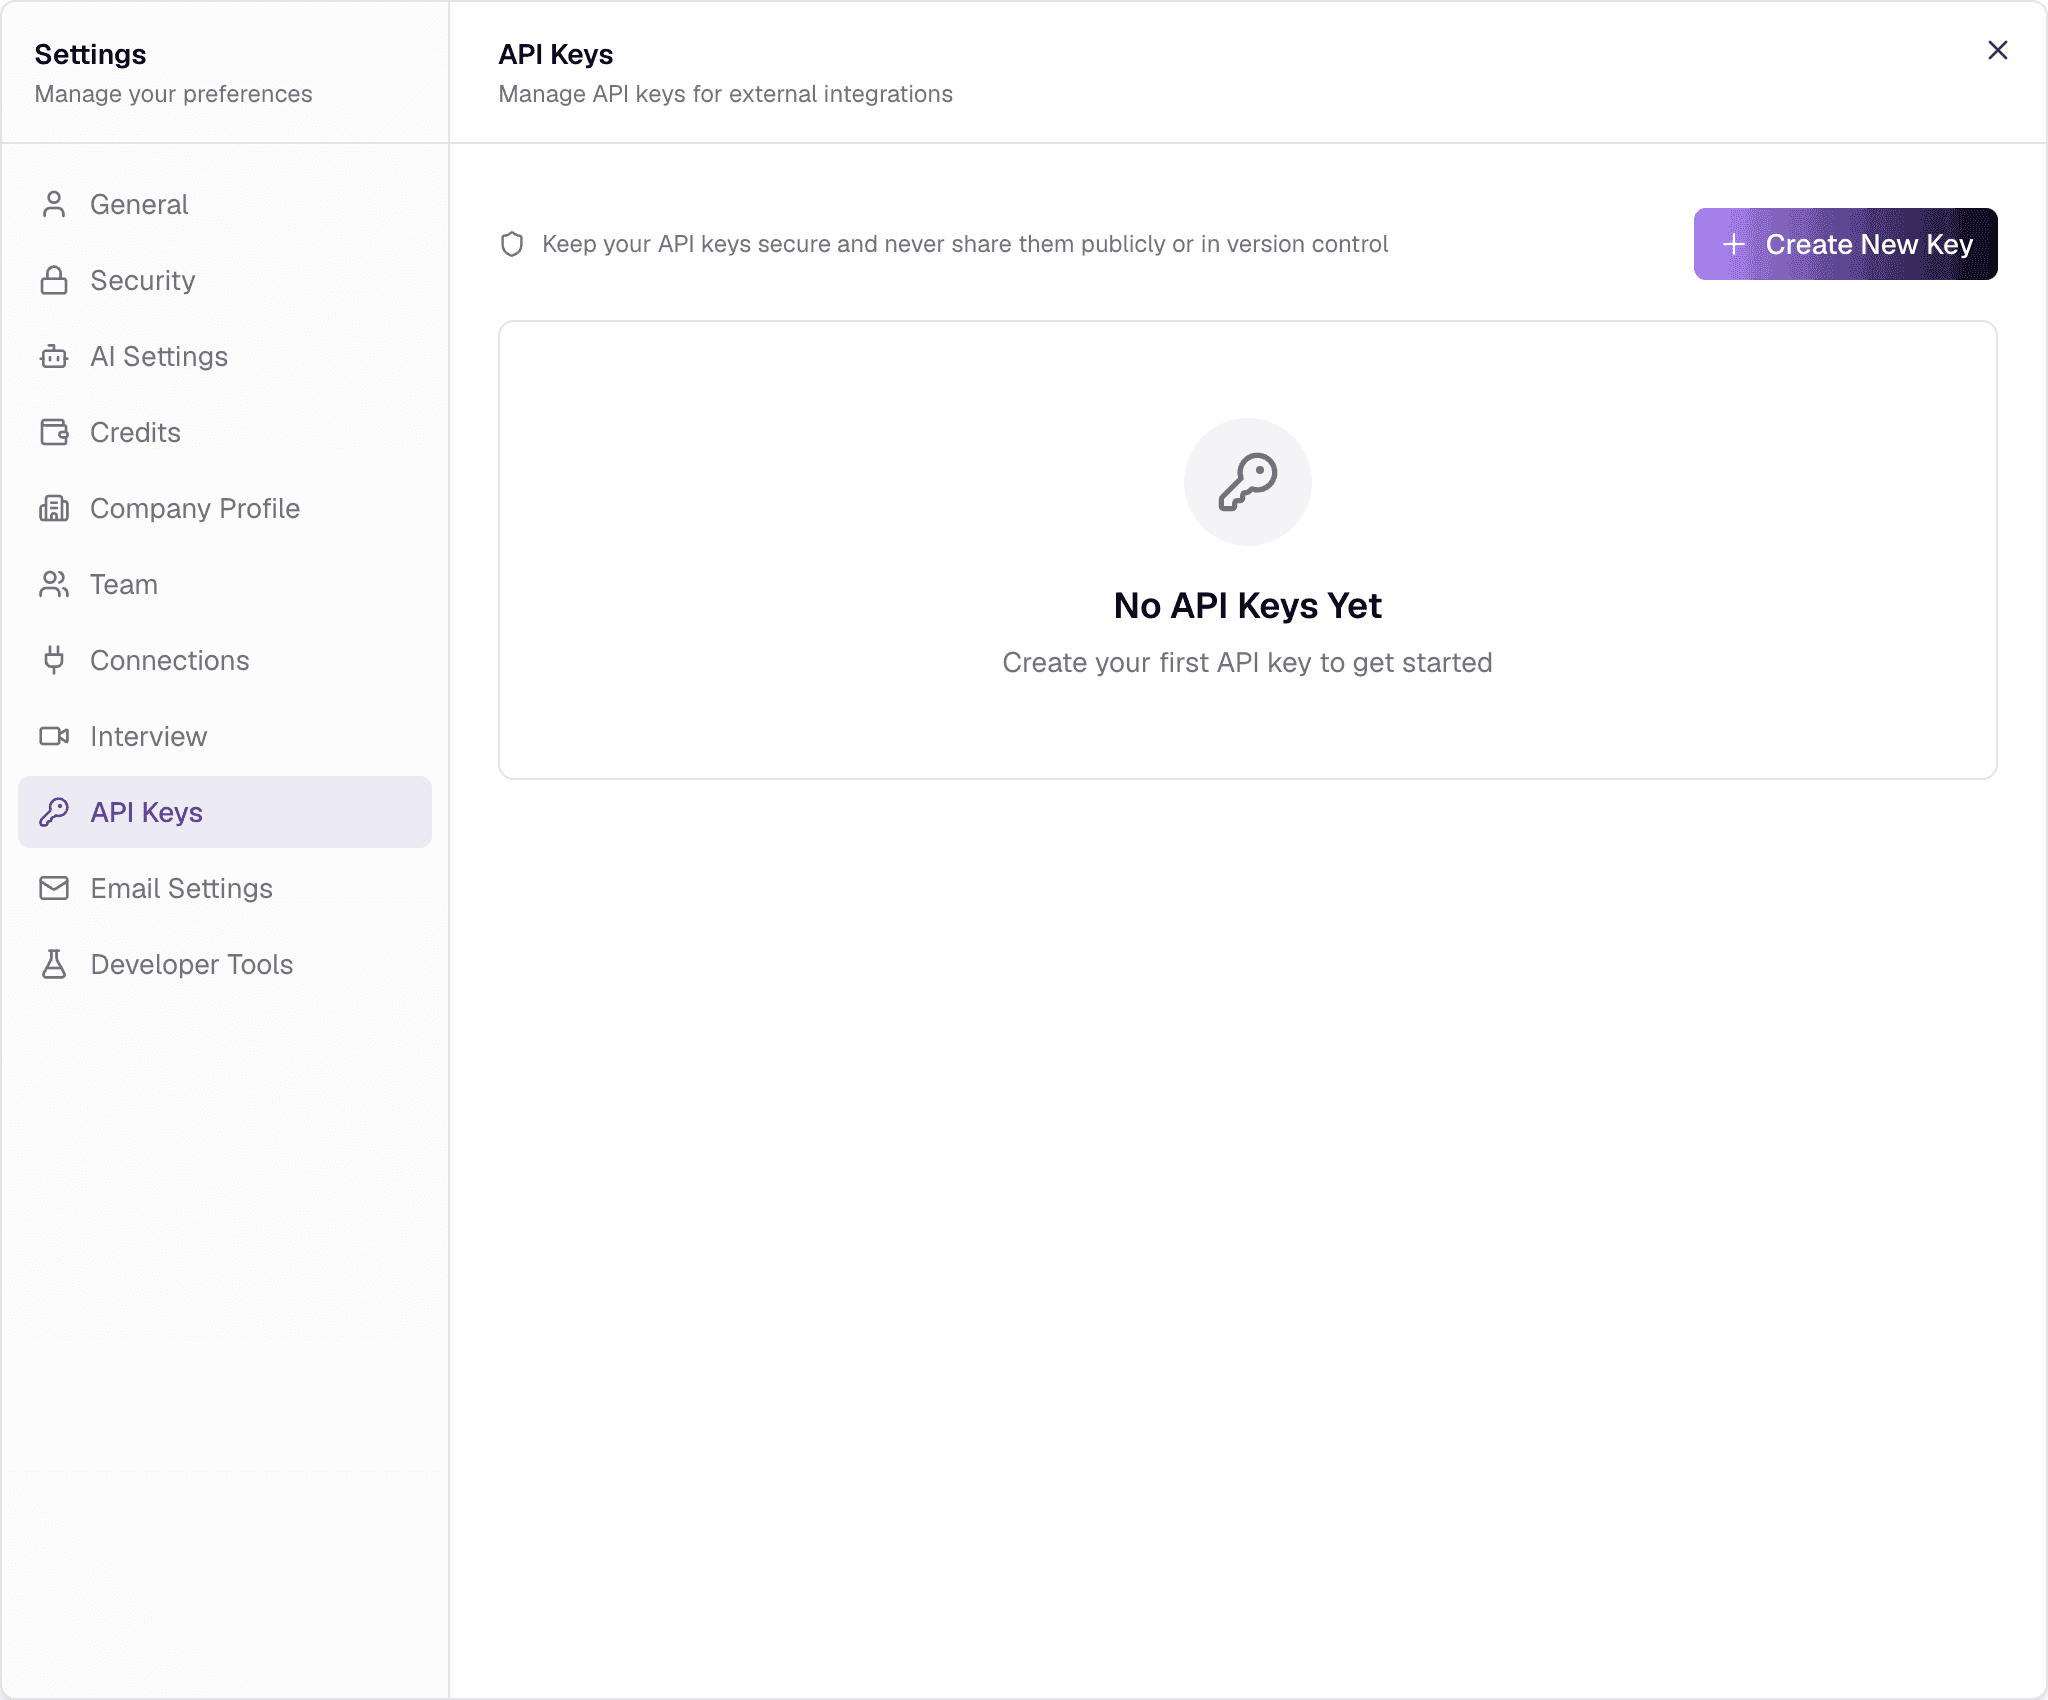Viewport: 2048px width, 1700px height.
Task: Open the General settings section
Action: coord(225,204)
